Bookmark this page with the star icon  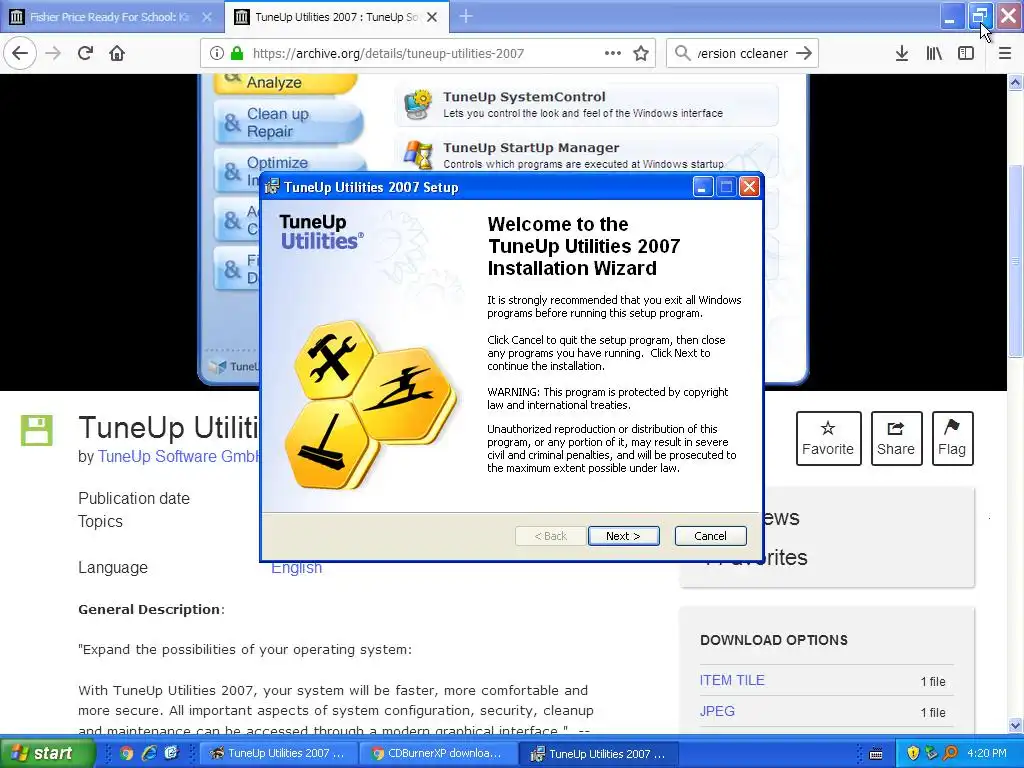coord(641,53)
